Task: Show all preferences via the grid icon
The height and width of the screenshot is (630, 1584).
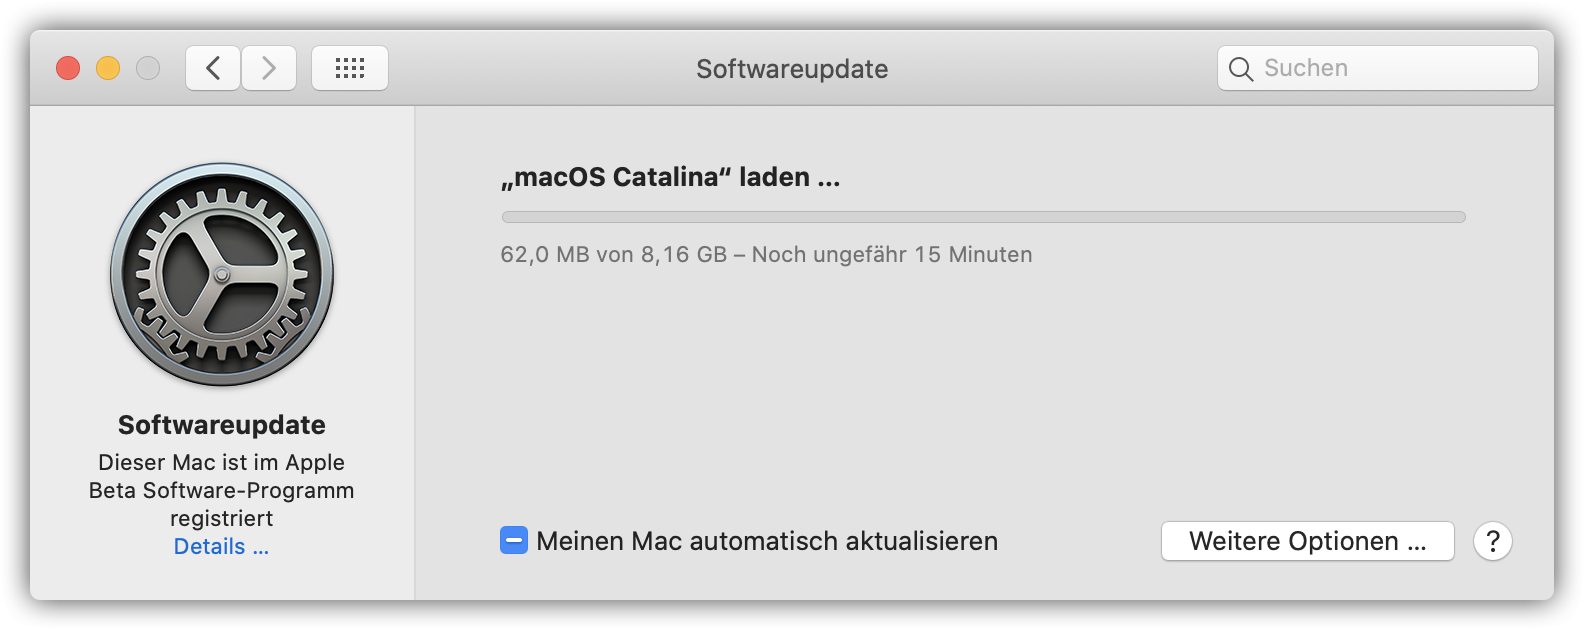Action: coord(350,68)
